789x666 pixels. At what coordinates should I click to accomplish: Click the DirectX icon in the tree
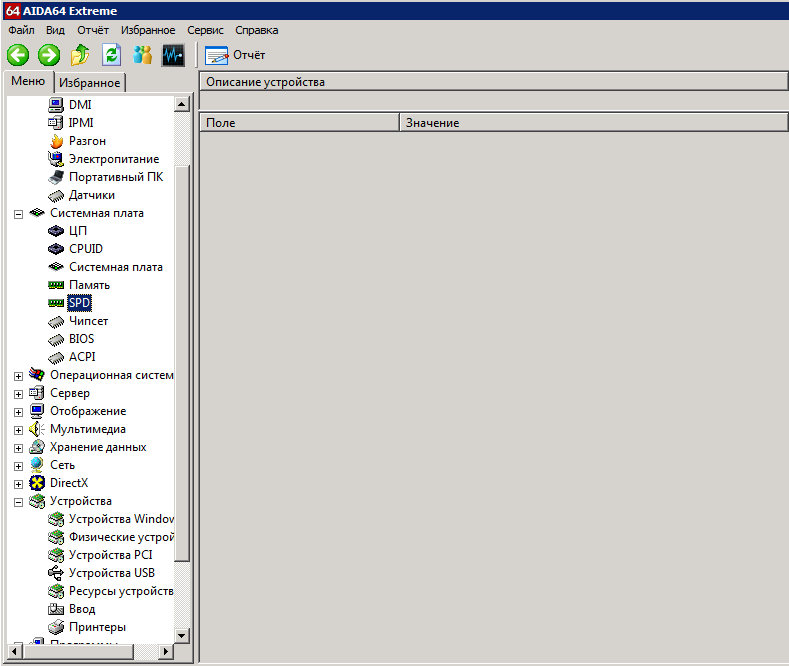(37, 483)
